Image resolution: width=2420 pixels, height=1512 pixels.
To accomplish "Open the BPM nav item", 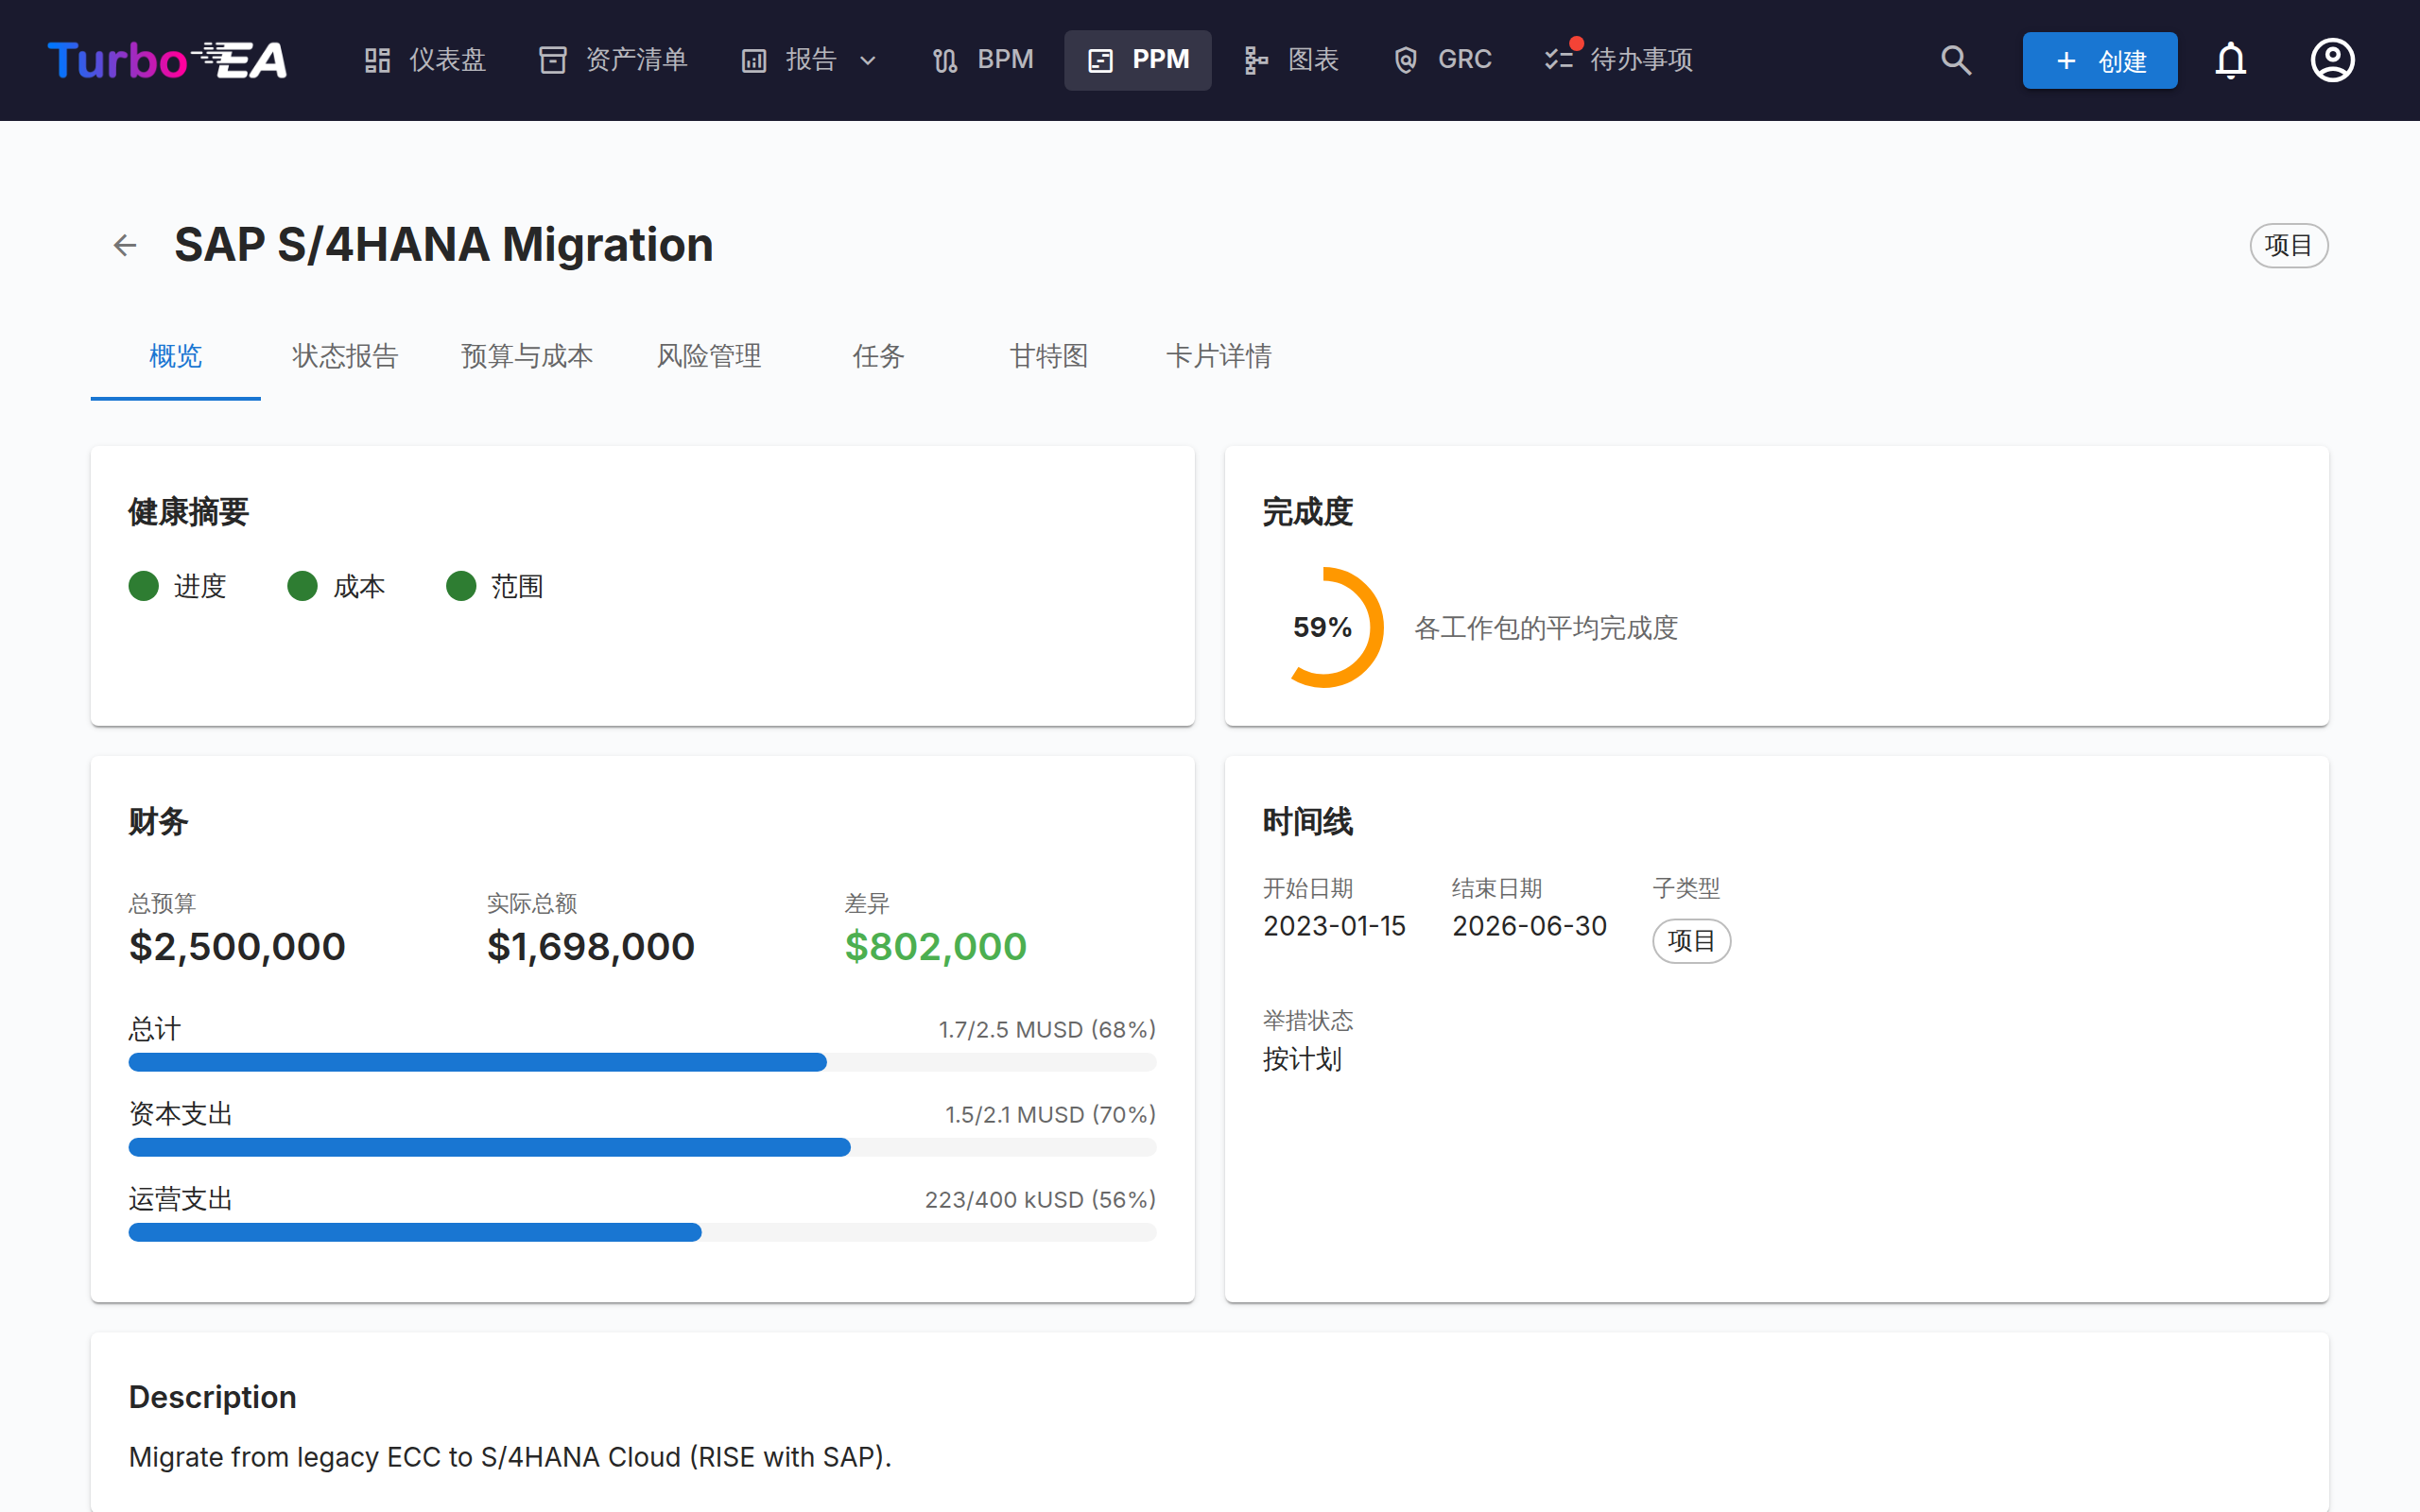I will point(983,60).
